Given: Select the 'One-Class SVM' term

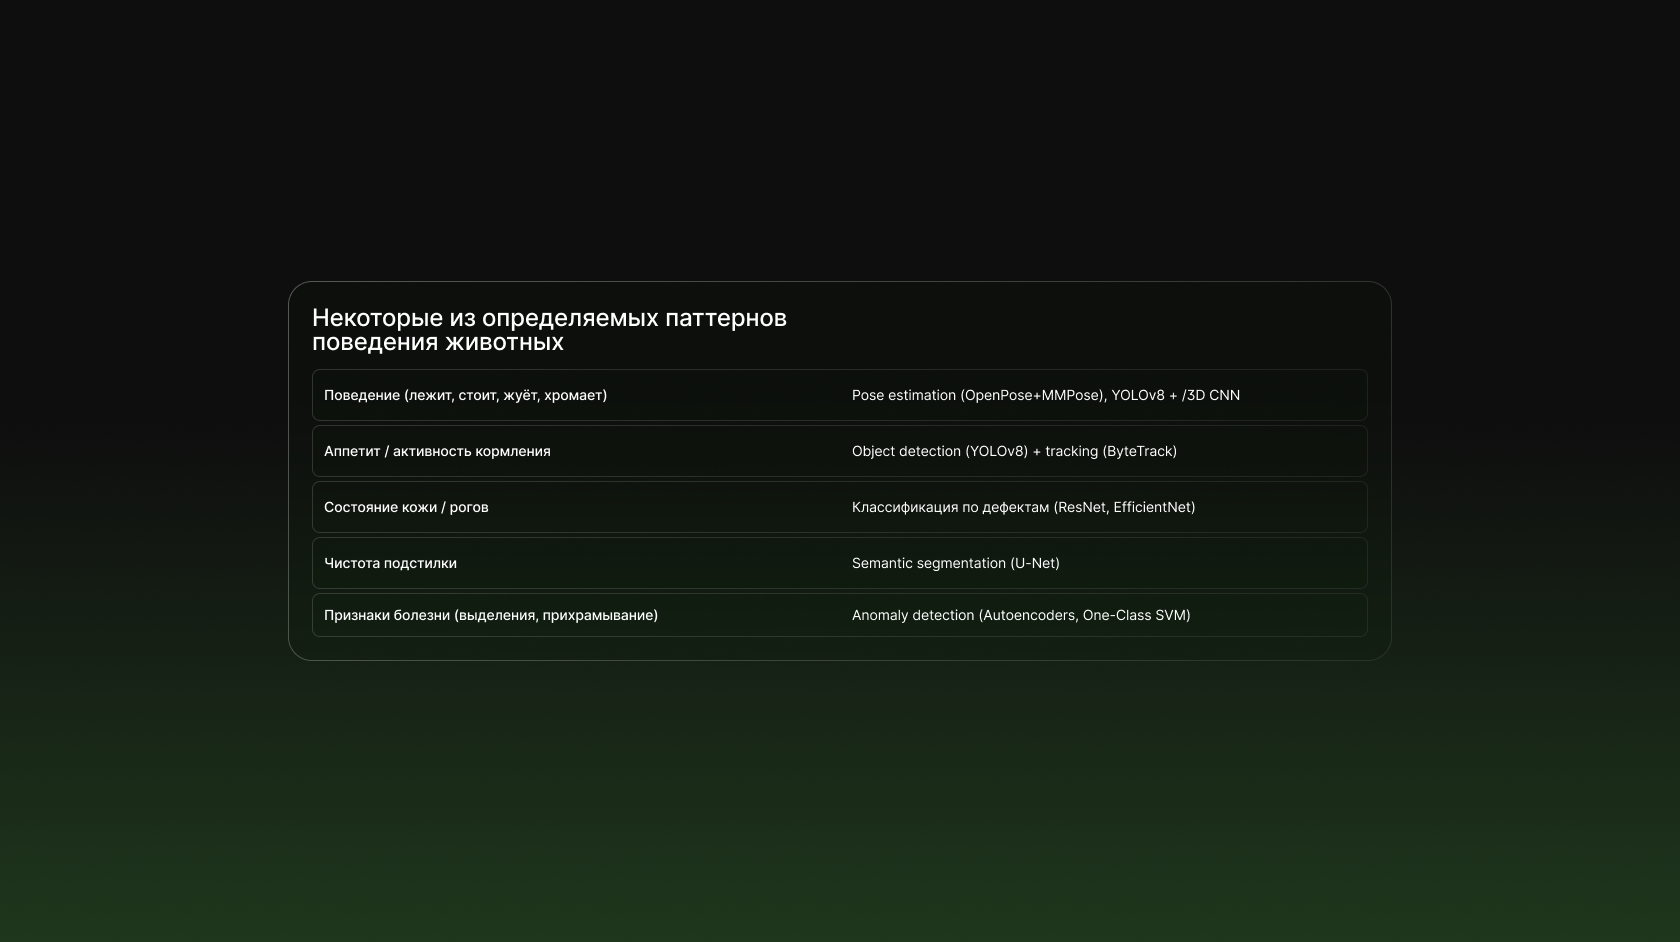Looking at the screenshot, I should [1135, 615].
